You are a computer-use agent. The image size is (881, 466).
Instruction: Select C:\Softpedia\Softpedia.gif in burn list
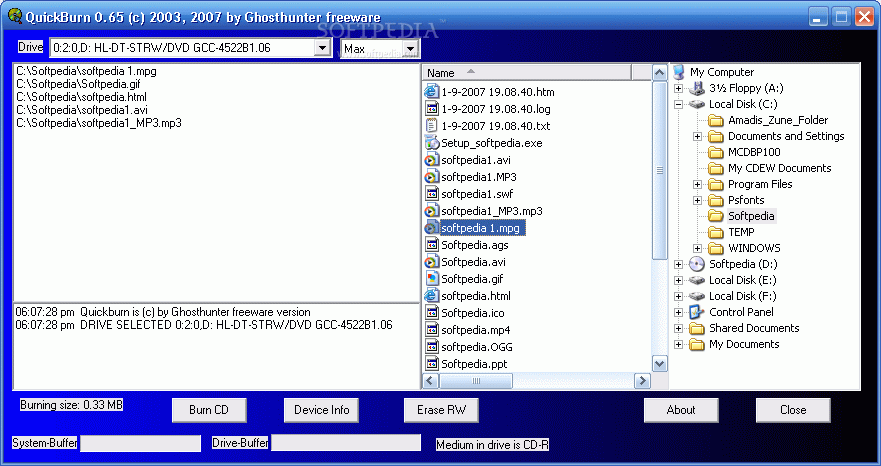click(78, 84)
